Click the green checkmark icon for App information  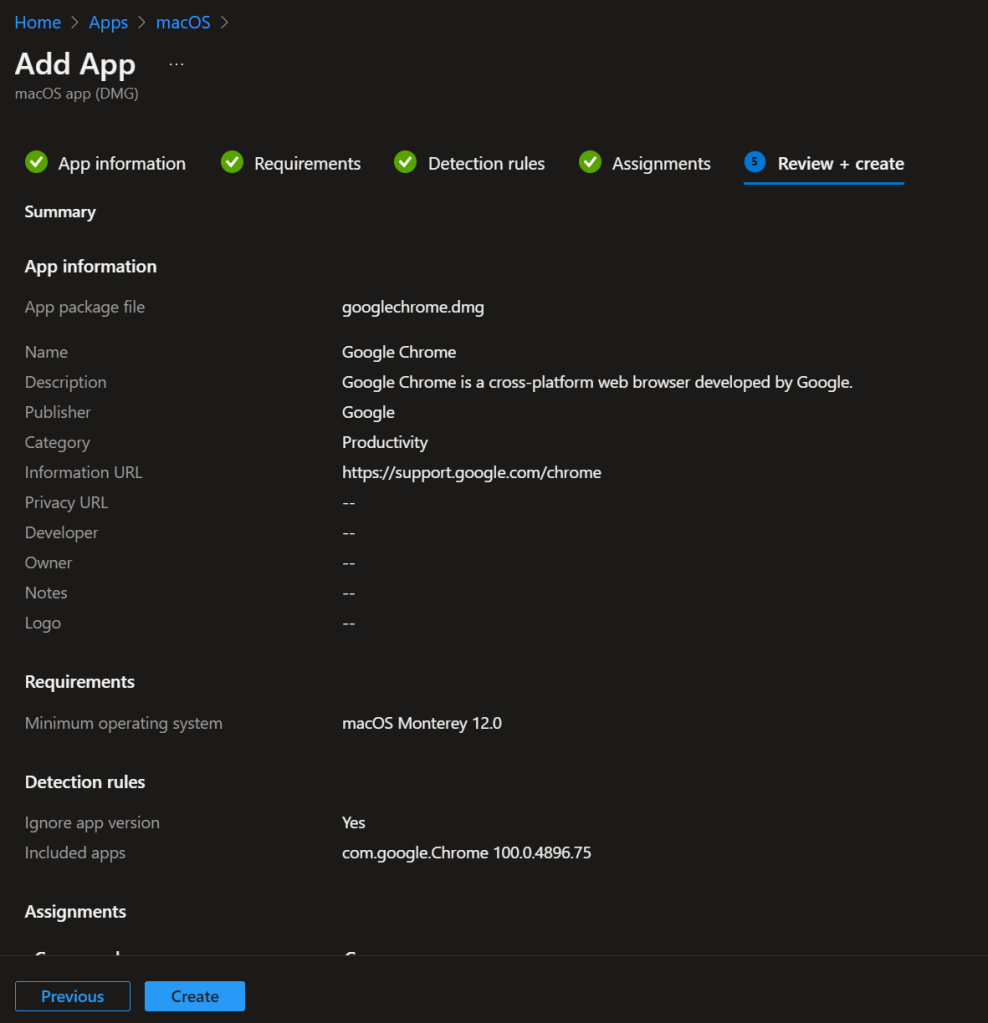point(37,162)
